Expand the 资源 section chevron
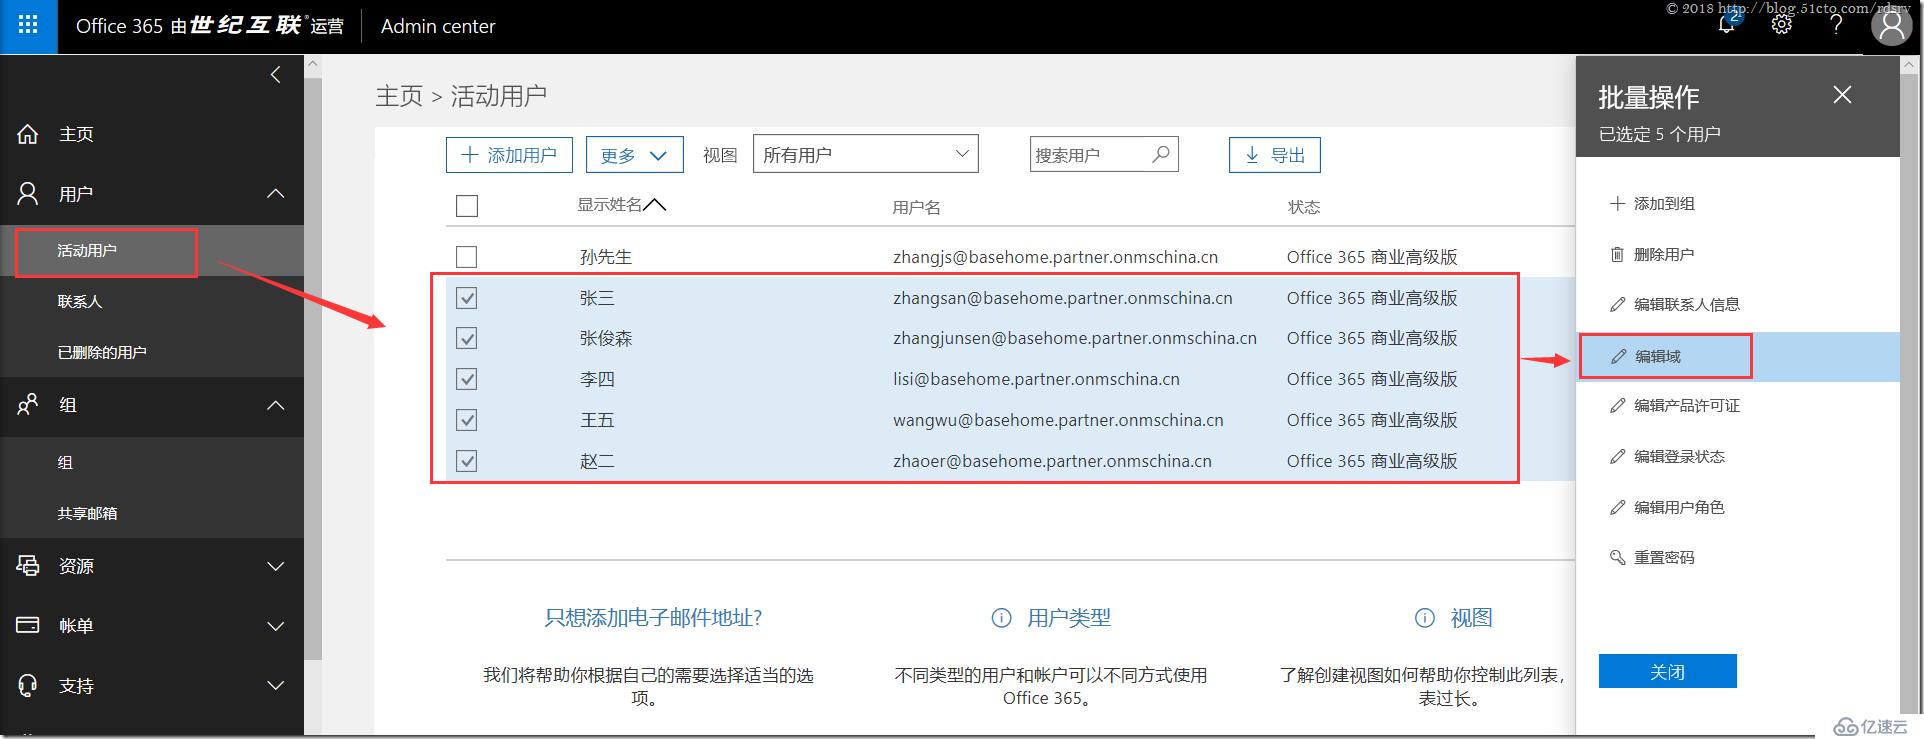The height and width of the screenshot is (739, 1924). [x=276, y=566]
